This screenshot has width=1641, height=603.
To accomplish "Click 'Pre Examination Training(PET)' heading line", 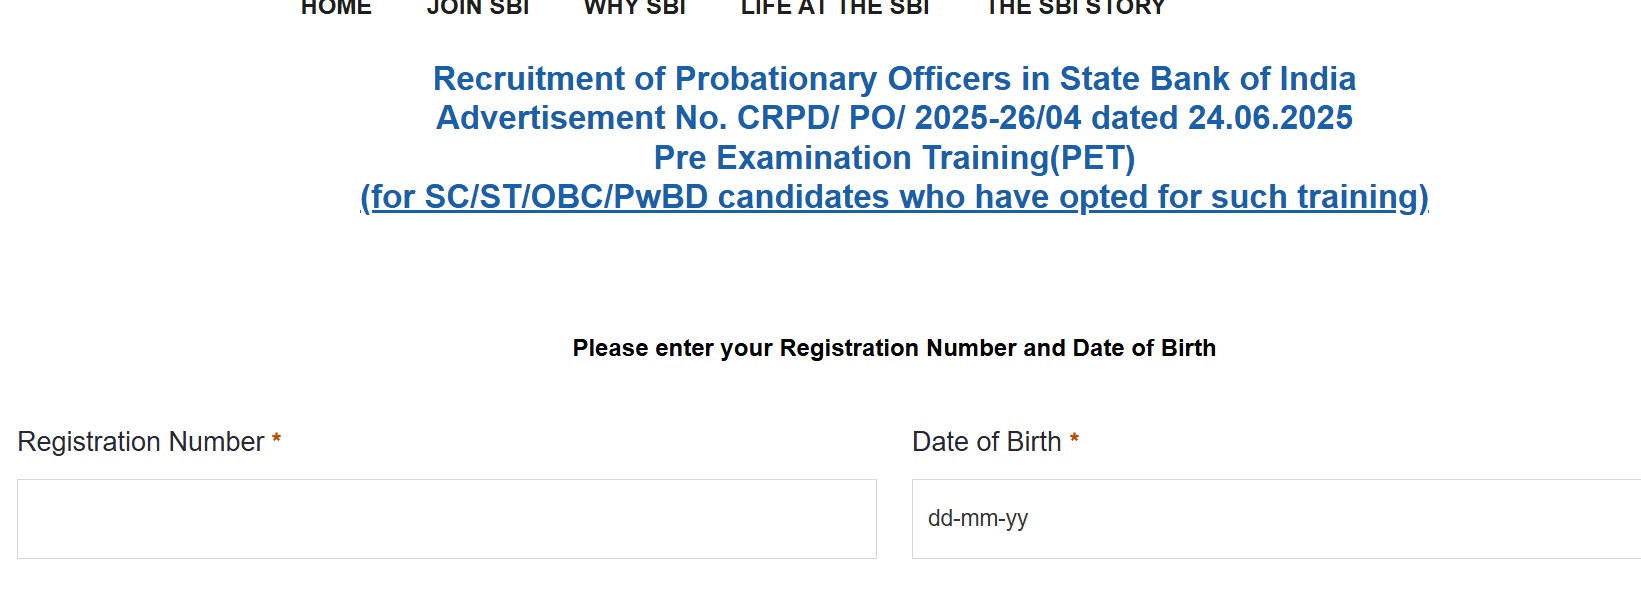I will (894, 158).
